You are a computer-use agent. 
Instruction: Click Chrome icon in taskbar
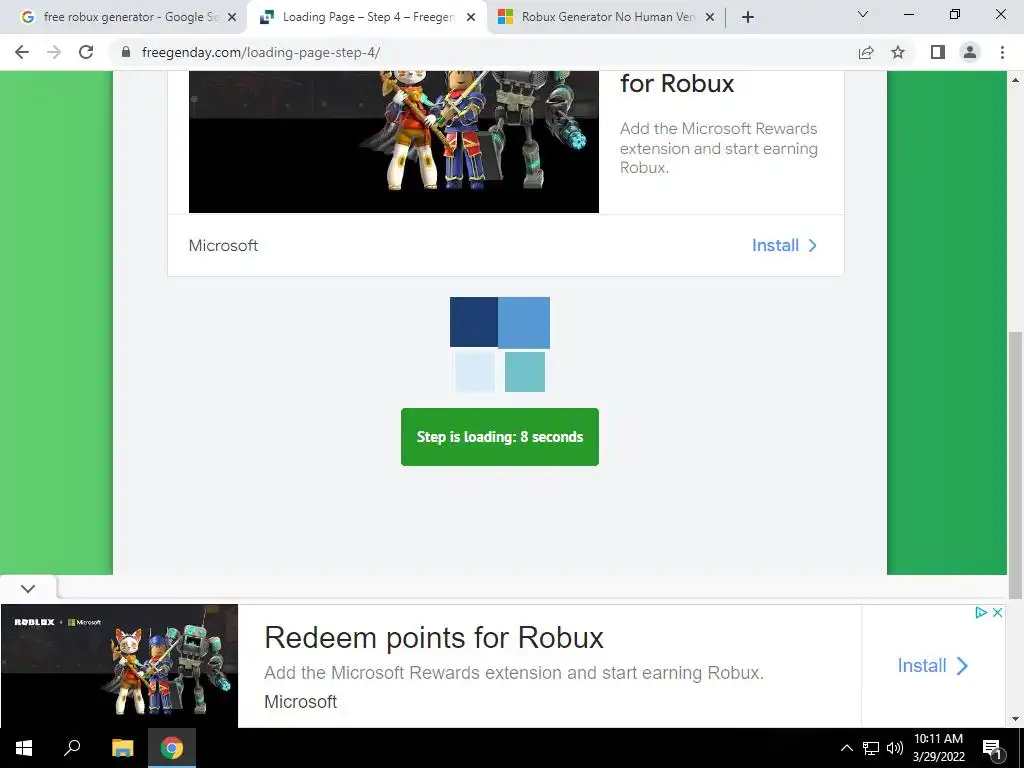coord(172,748)
